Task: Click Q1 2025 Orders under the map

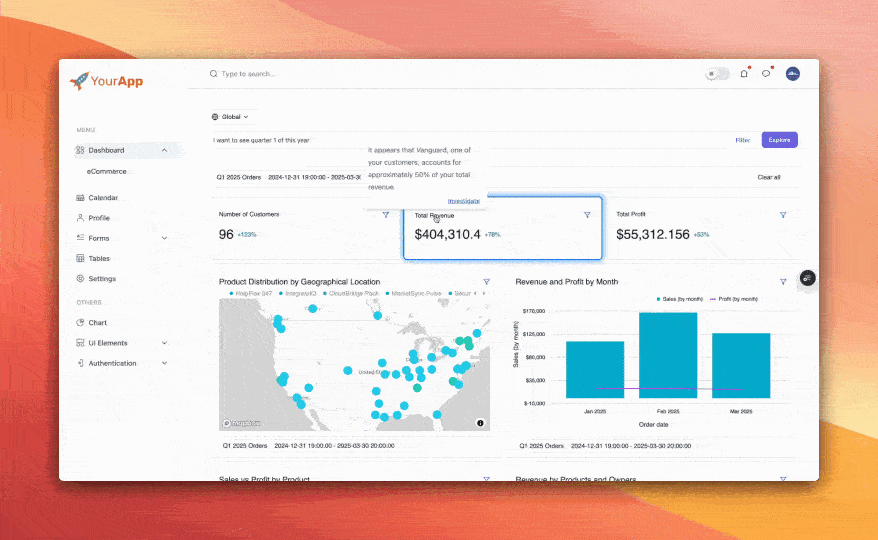Action: pyautogui.click(x=245, y=446)
